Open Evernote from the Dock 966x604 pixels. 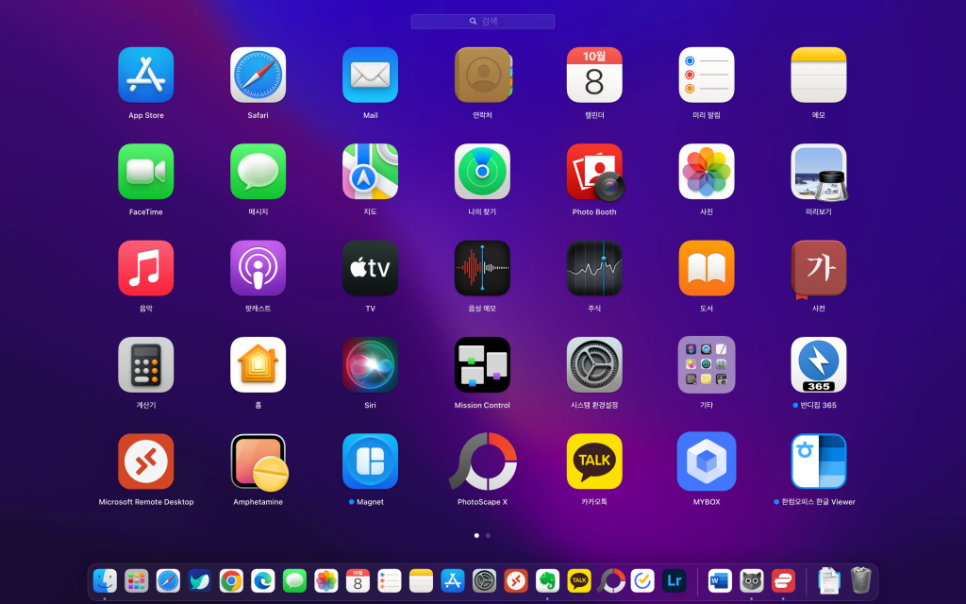[x=547, y=581]
